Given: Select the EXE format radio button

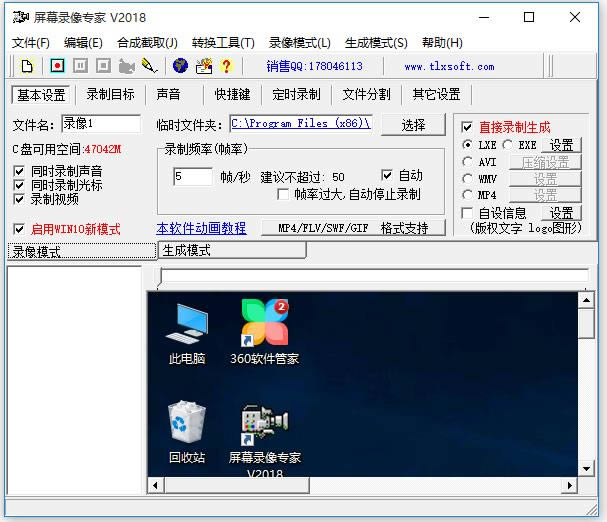Looking at the screenshot, I should pos(508,145).
